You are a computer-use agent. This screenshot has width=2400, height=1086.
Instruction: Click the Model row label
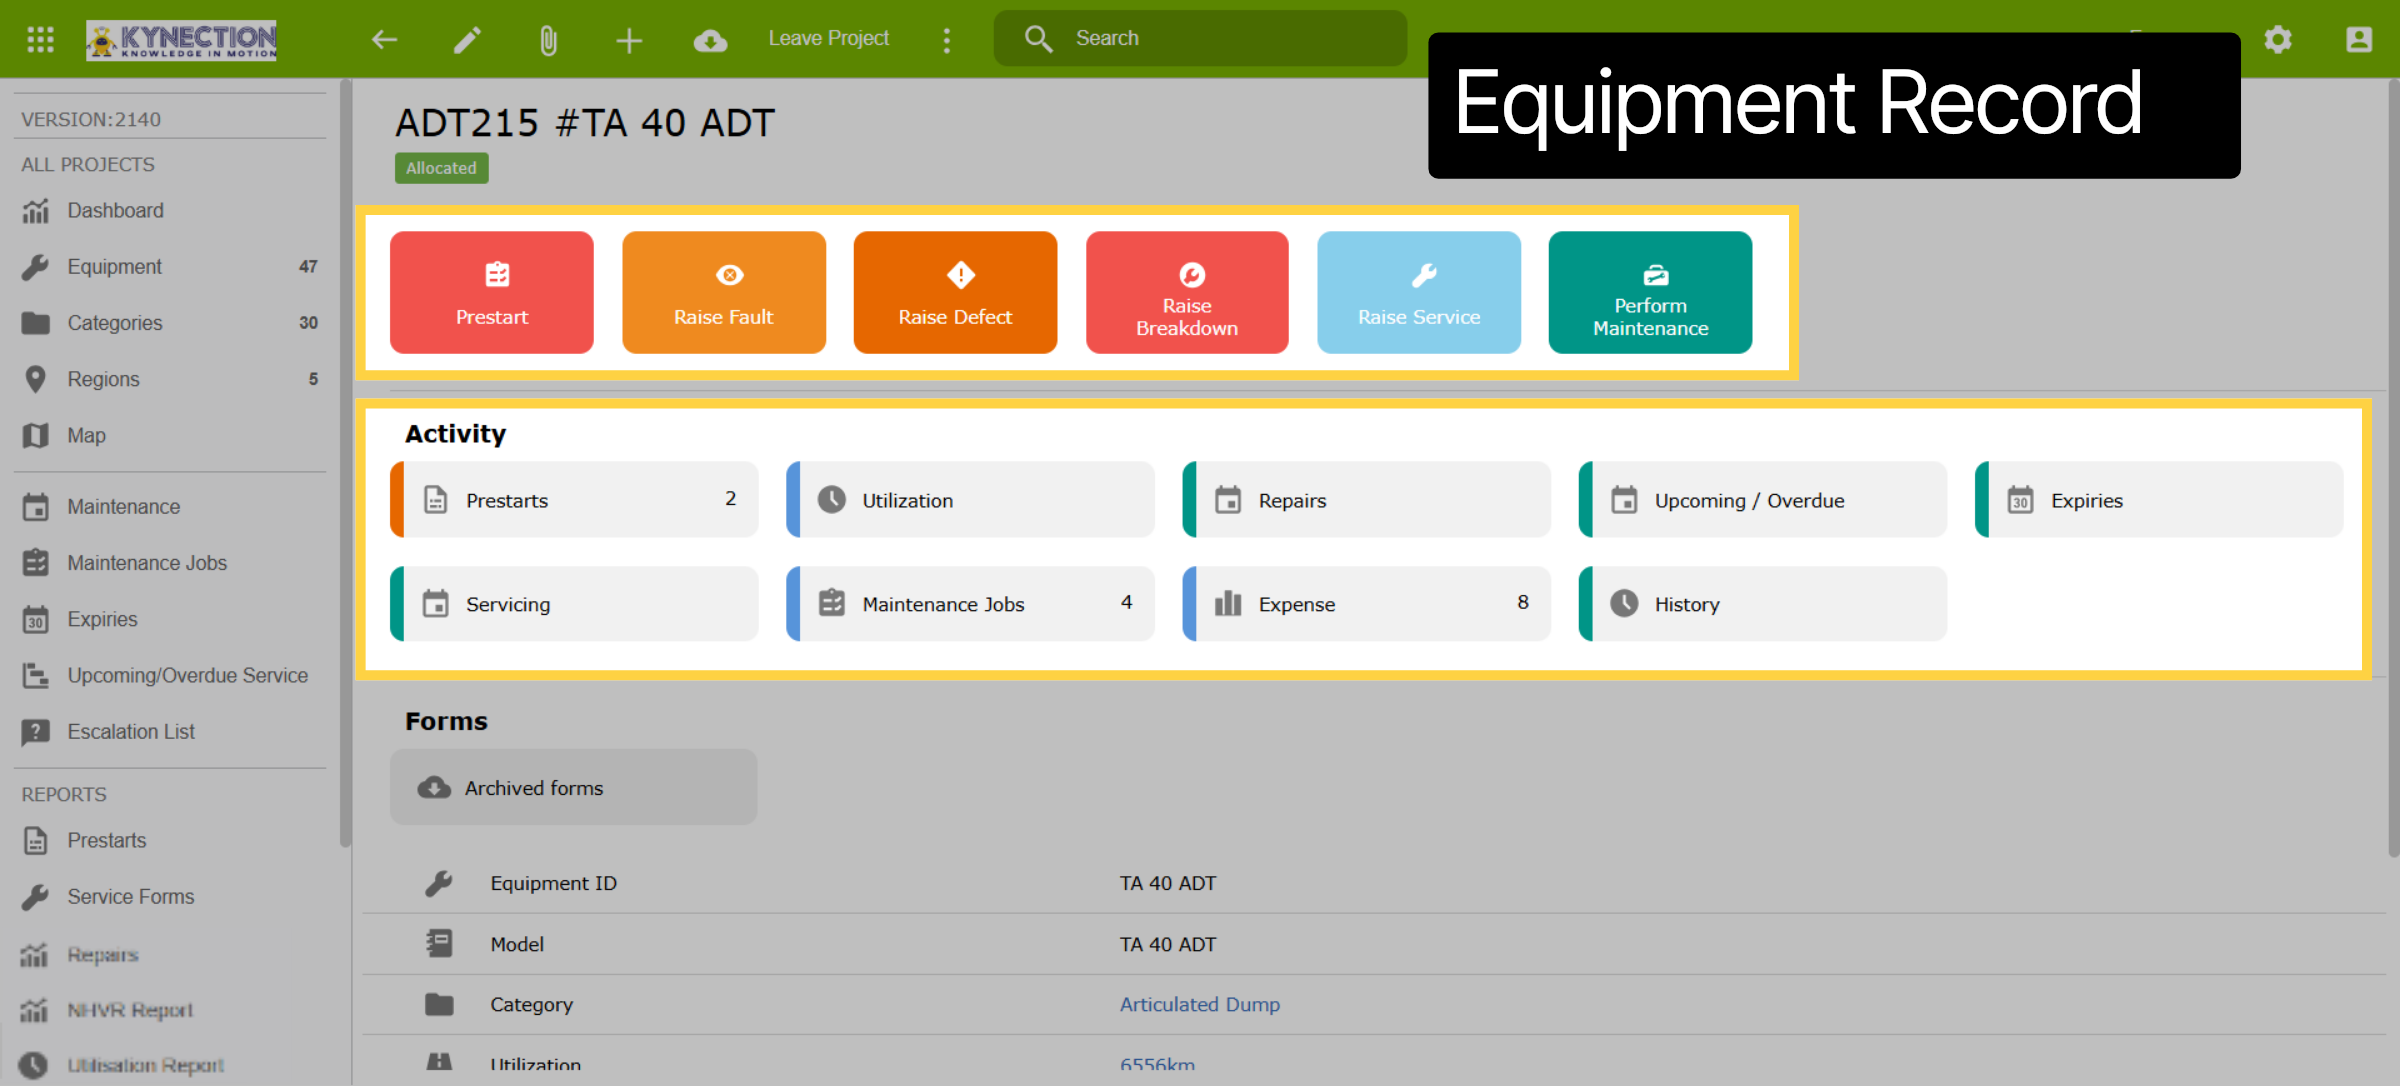(517, 944)
